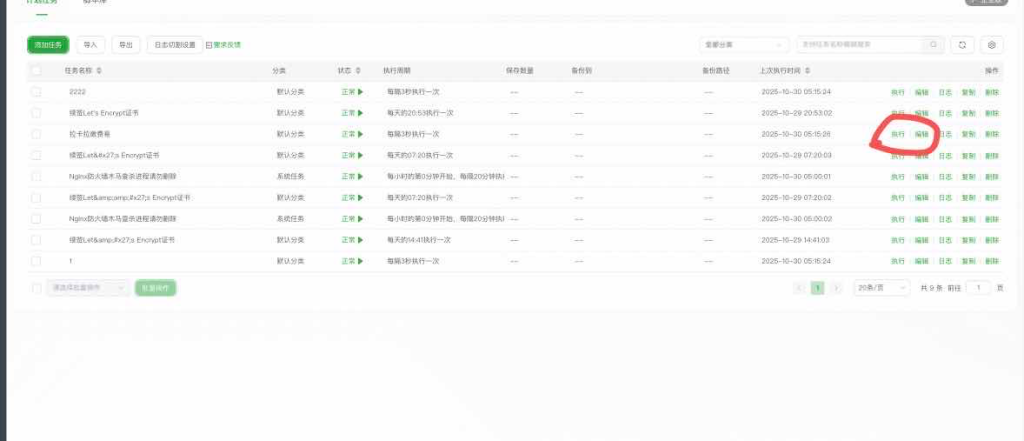Click the time 2025-10-30 05:15:26
Image resolution: width=1024 pixels, height=441 pixels.
point(796,135)
